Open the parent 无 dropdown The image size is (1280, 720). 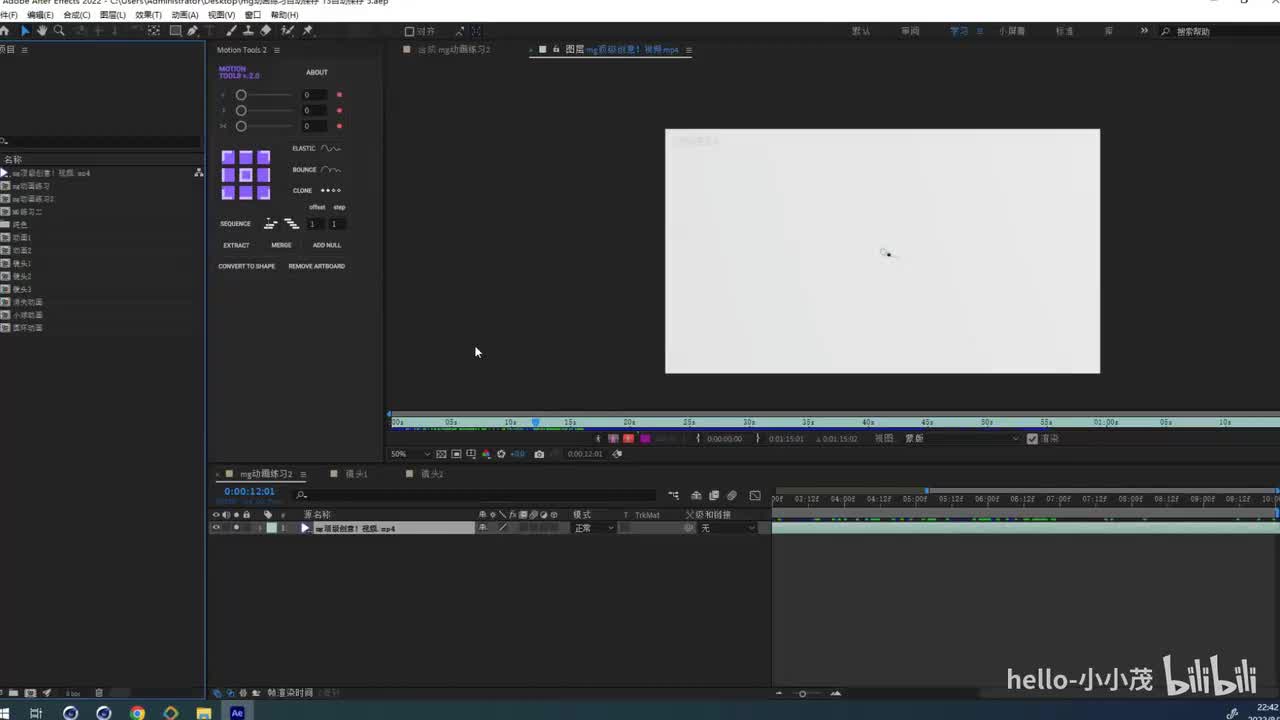tap(727, 528)
